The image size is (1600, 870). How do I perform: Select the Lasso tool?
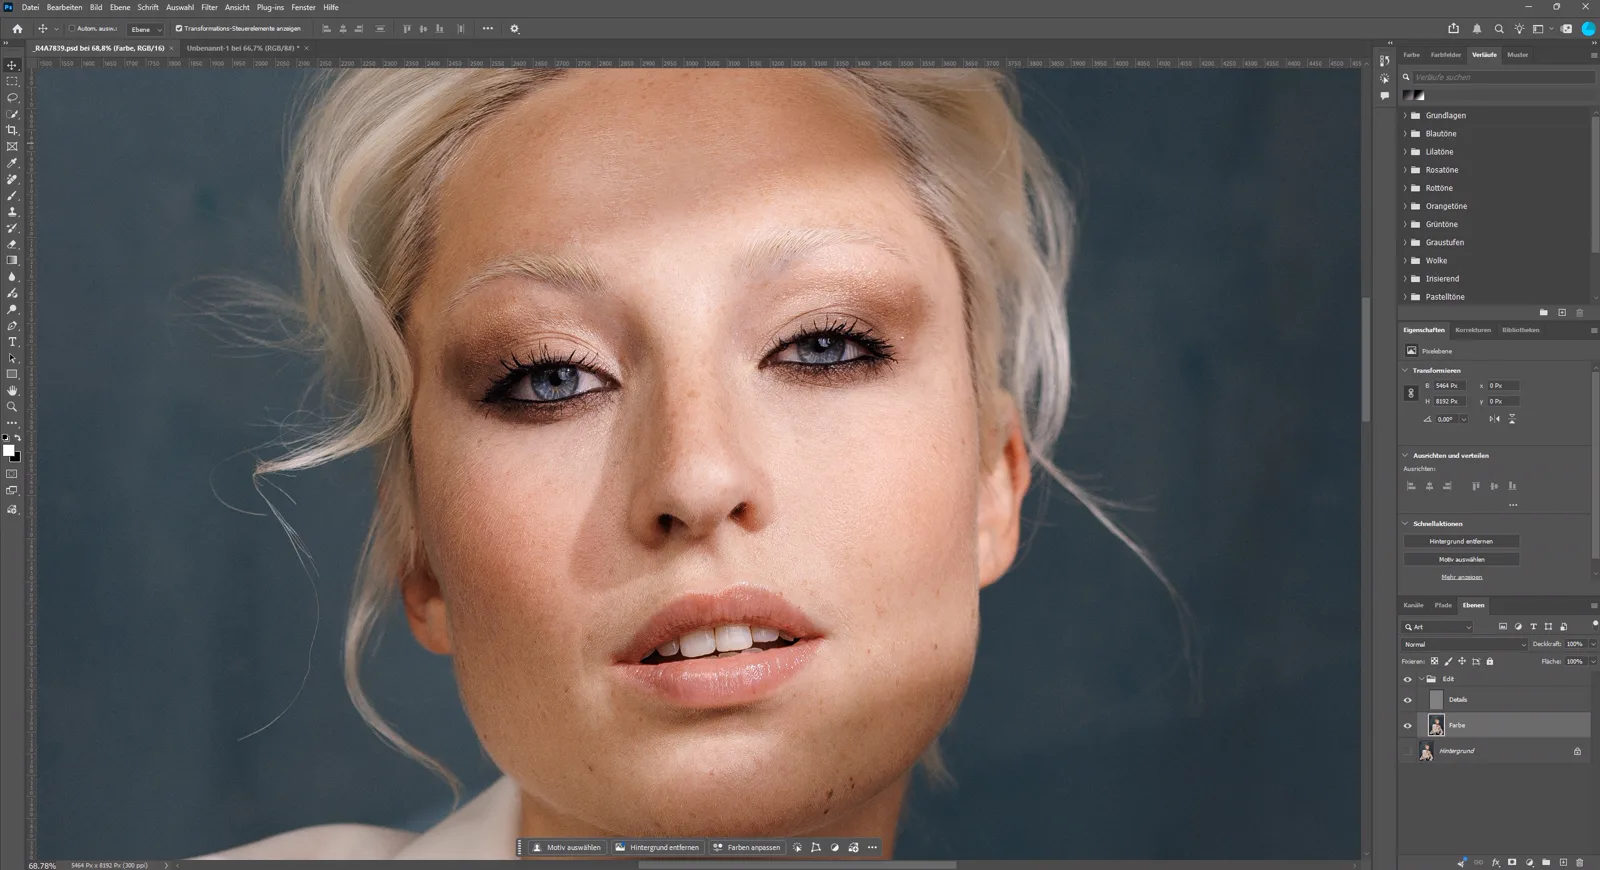[12, 98]
